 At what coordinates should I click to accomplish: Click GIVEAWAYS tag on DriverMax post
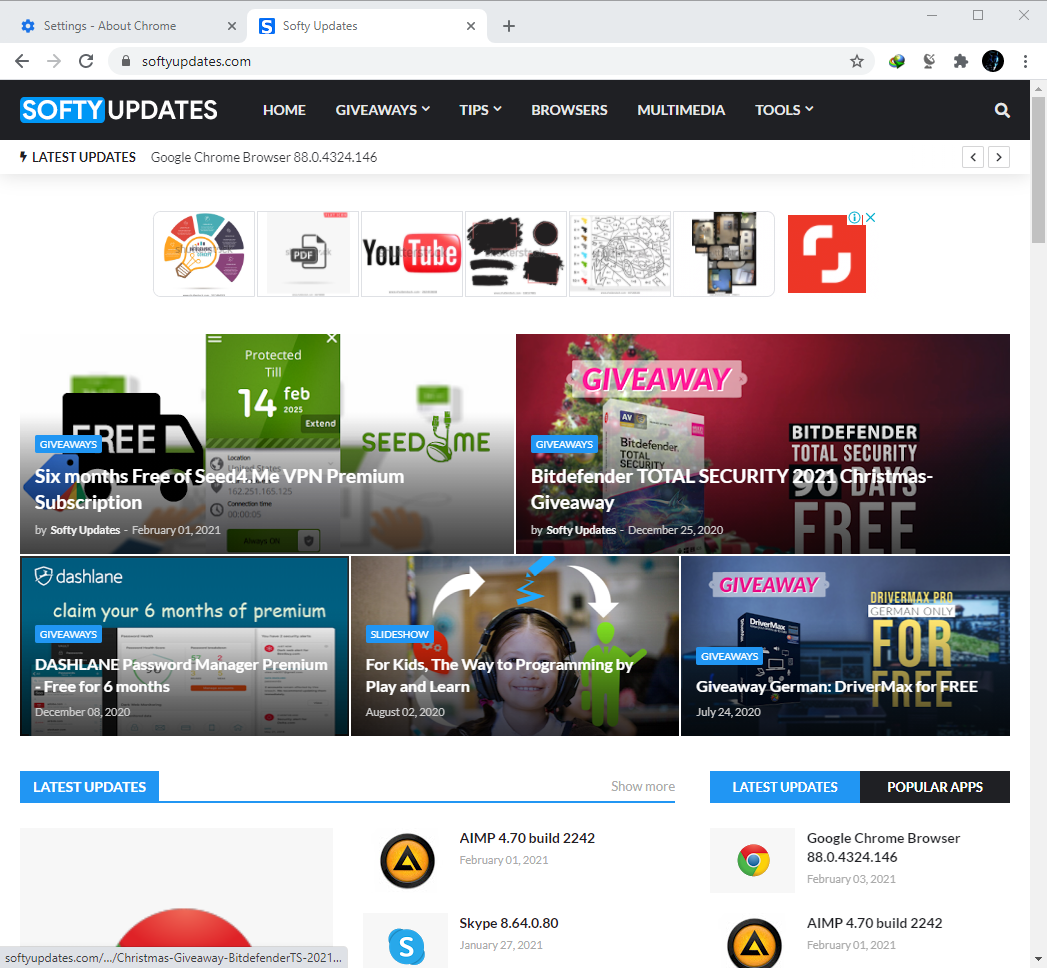729,656
